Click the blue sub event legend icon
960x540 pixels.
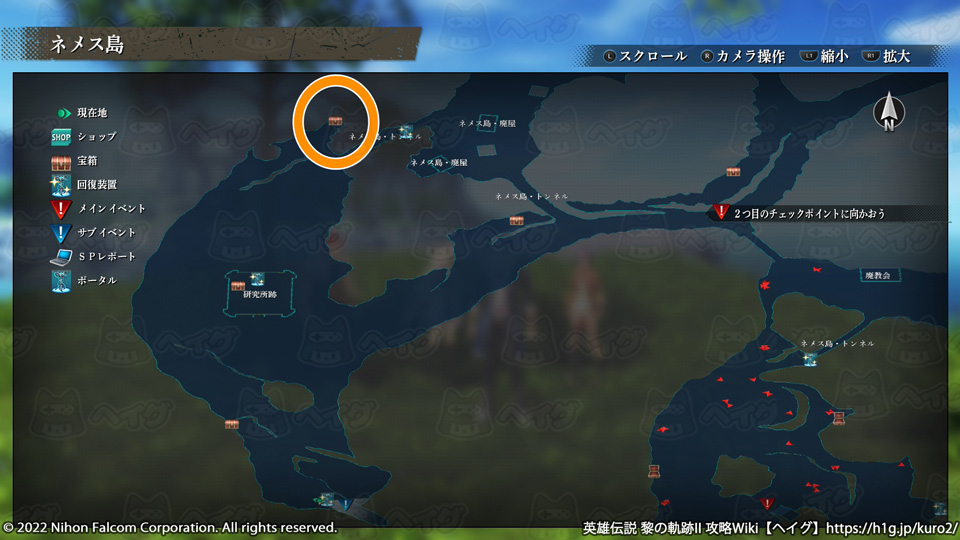click(61, 233)
